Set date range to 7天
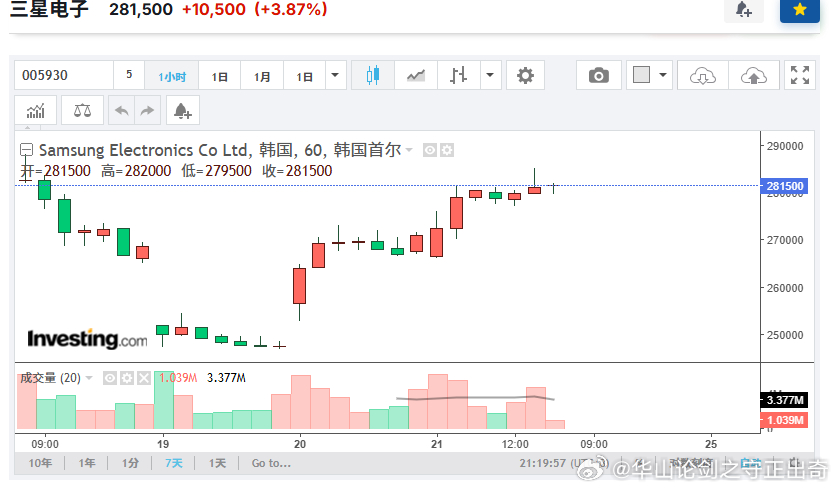Image resolution: width=837 pixels, height=489 pixels. (x=173, y=463)
